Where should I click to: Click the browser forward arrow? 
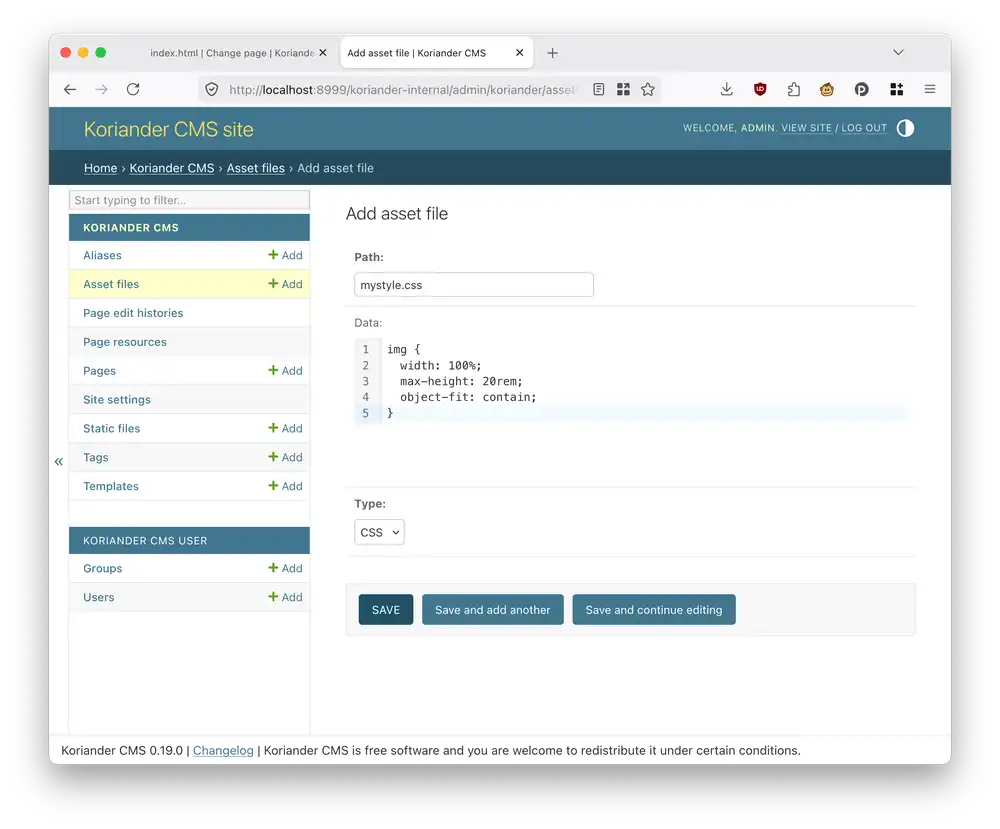pos(101,89)
